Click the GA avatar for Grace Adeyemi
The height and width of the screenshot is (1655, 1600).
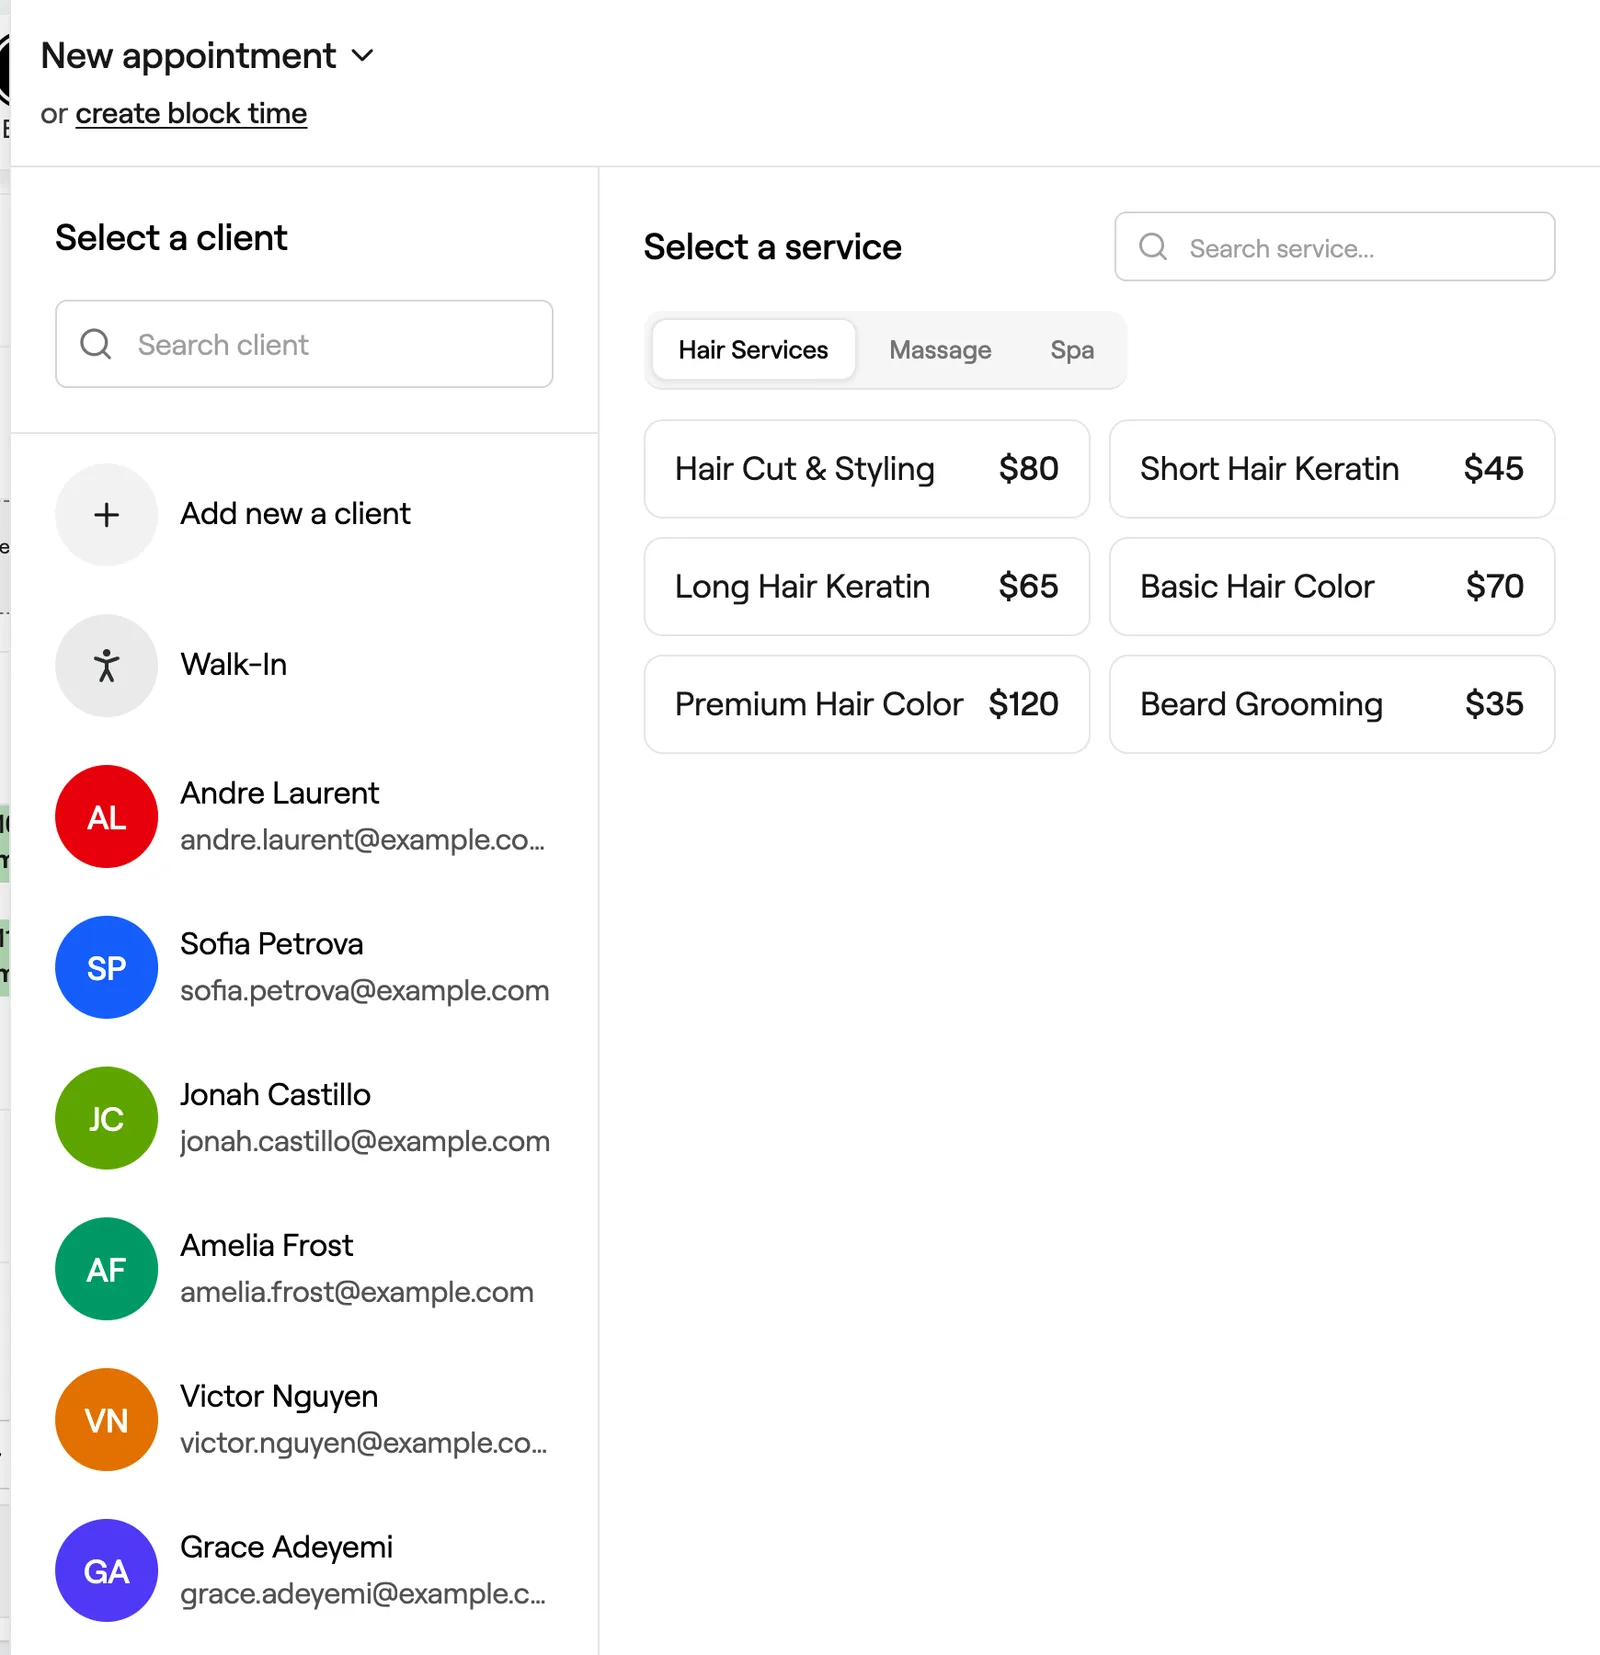click(106, 1571)
